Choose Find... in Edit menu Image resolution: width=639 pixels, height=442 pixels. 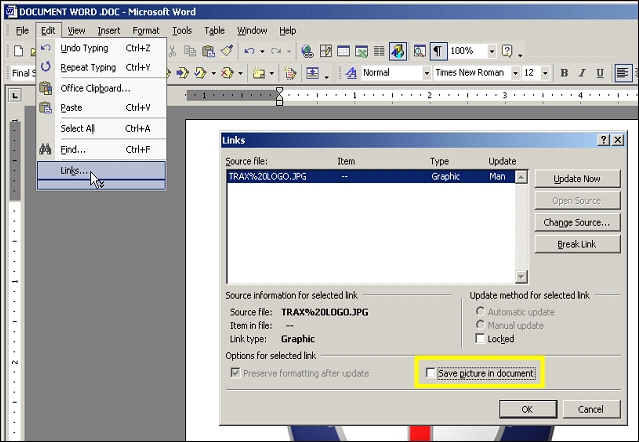tap(101, 150)
